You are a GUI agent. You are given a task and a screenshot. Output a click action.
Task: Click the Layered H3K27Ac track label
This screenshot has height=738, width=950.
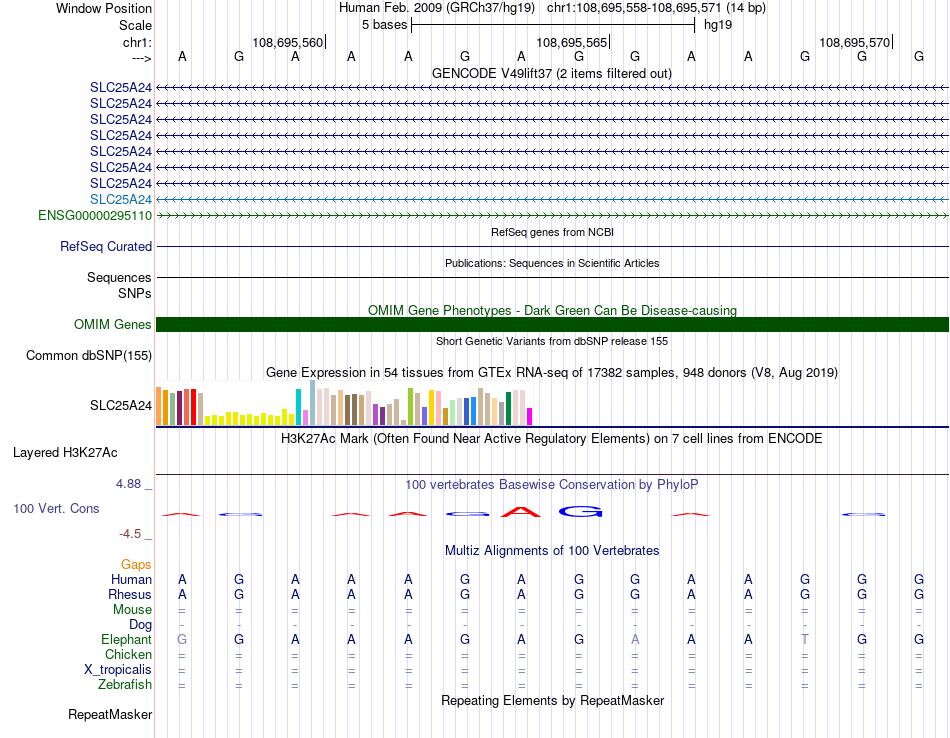(x=65, y=453)
